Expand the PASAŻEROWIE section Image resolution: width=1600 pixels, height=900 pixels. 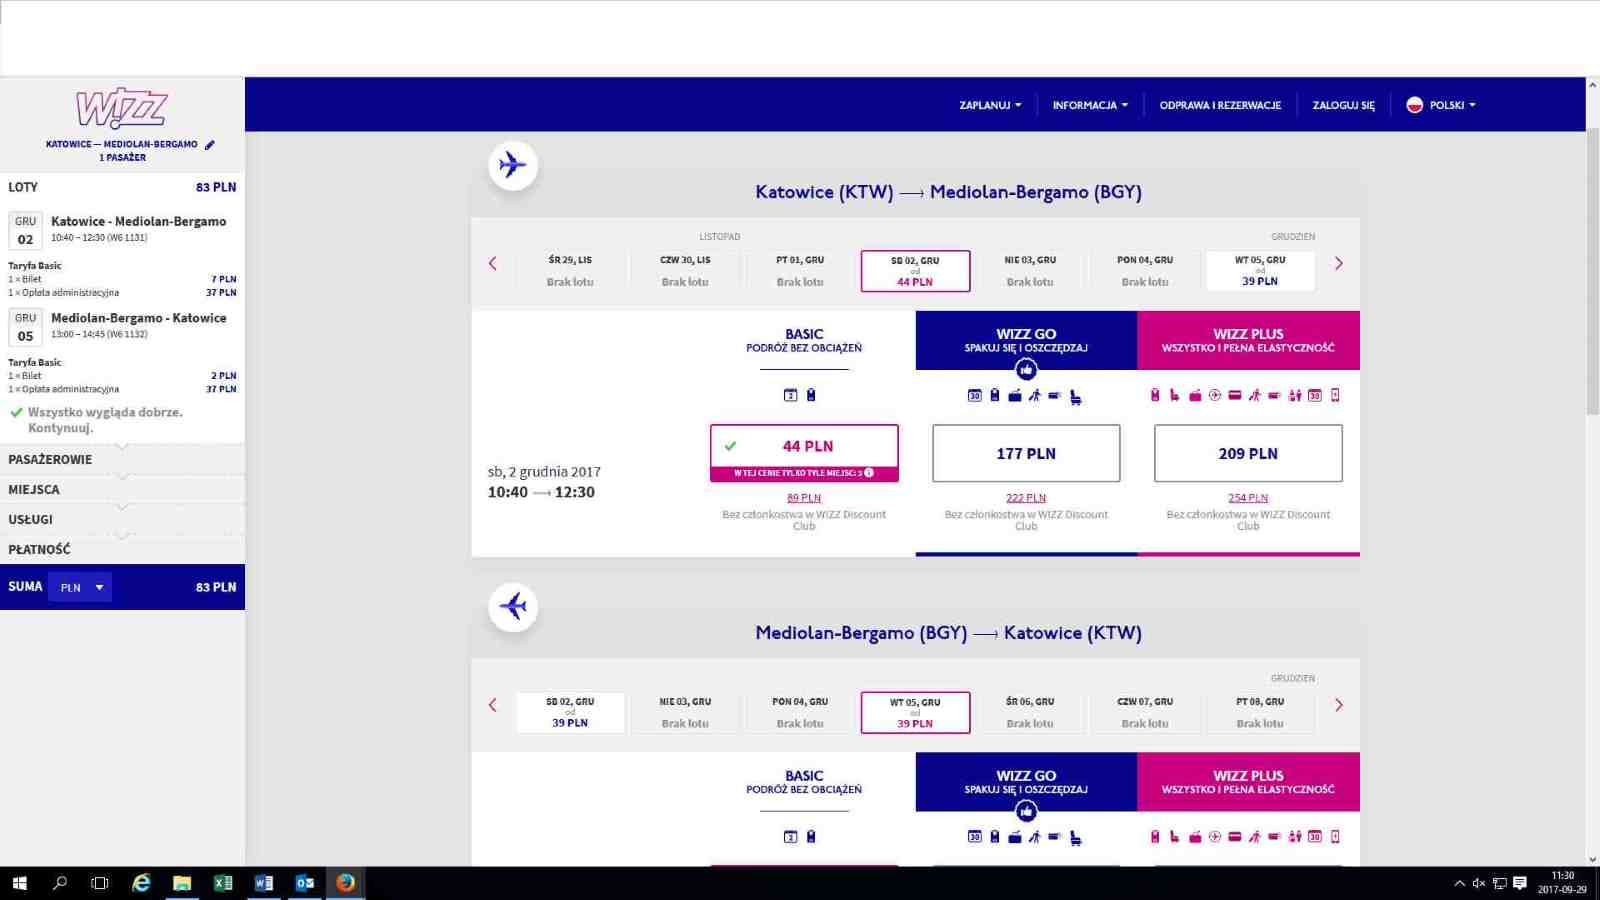pyautogui.click(x=122, y=460)
